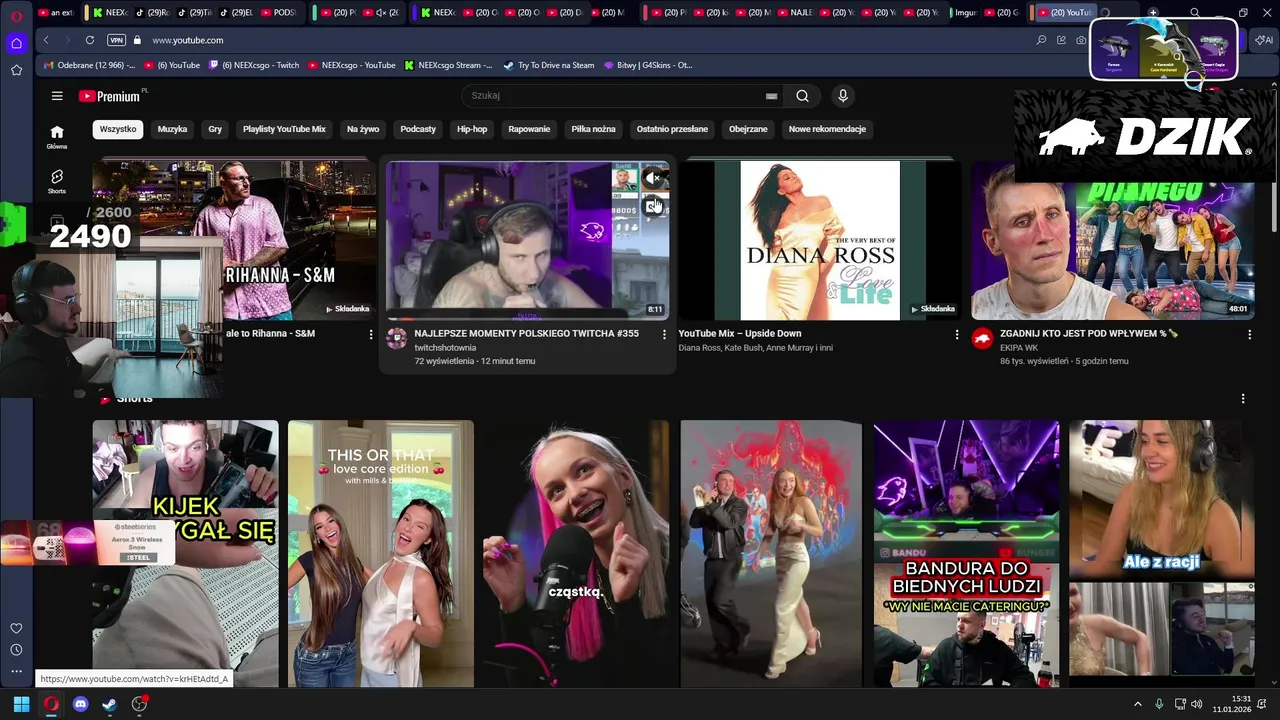Image resolution: width=1280 pixels, height=720 pixels.
Task: Select the Ostatnio przesłane chip
Action: (672, 129)
